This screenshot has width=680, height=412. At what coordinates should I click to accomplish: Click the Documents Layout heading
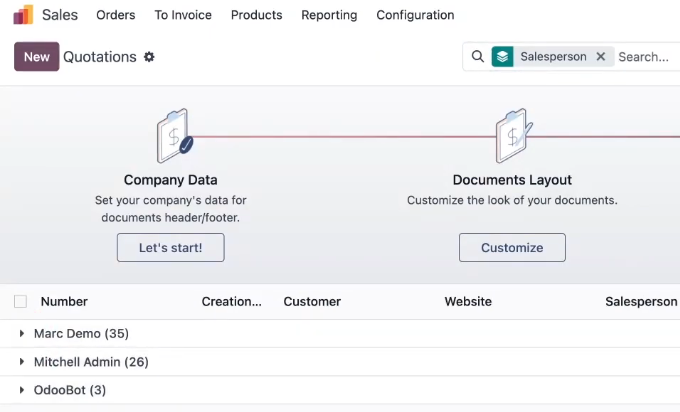512,180
